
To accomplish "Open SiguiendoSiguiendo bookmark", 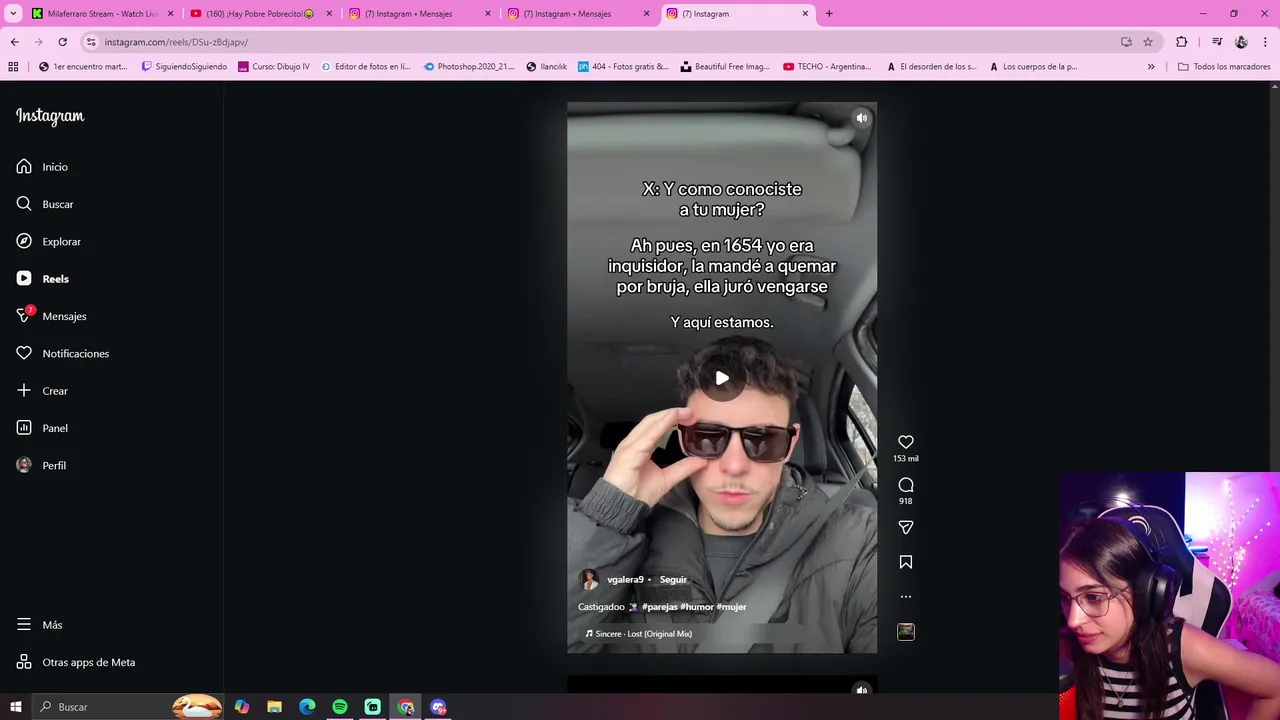I will click(x=184, y=67).
